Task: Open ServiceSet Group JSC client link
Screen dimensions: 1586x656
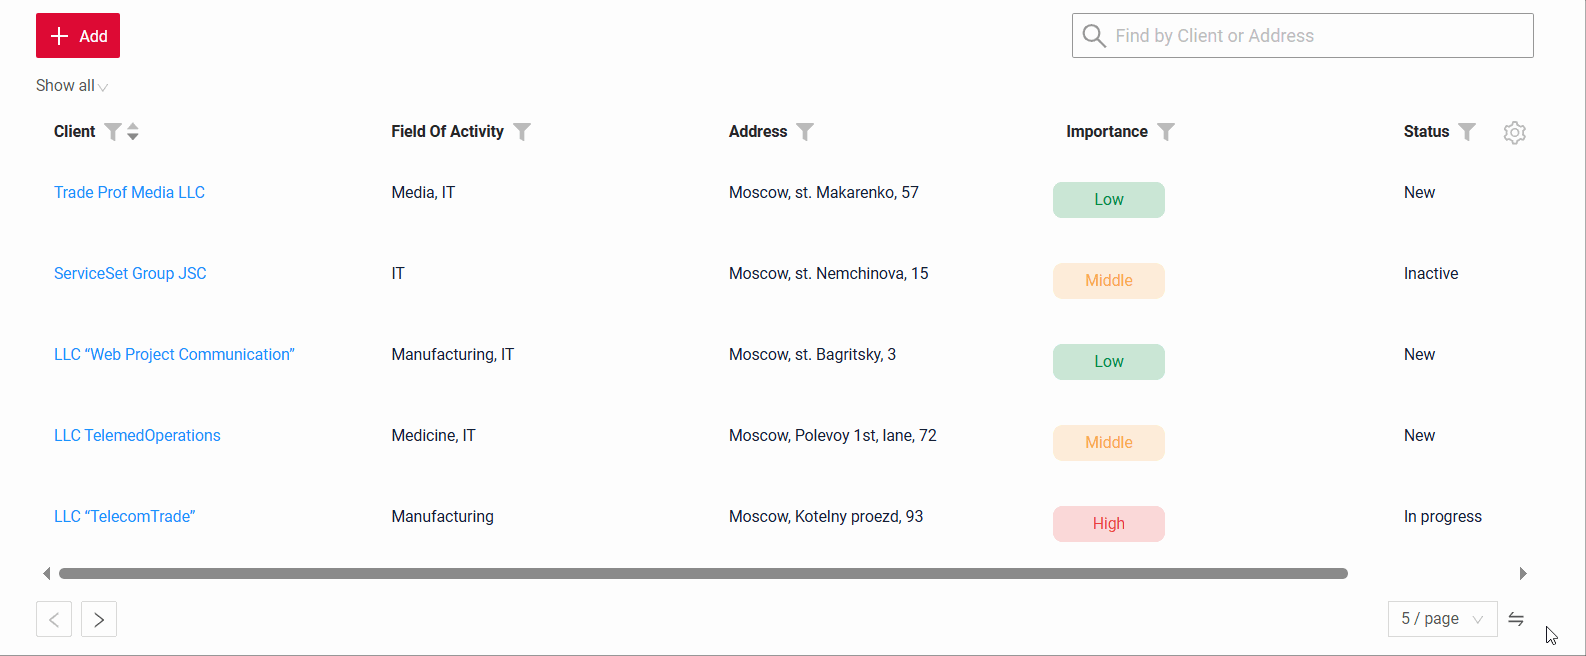Action: pyautogui.click(x=130, y=274)
